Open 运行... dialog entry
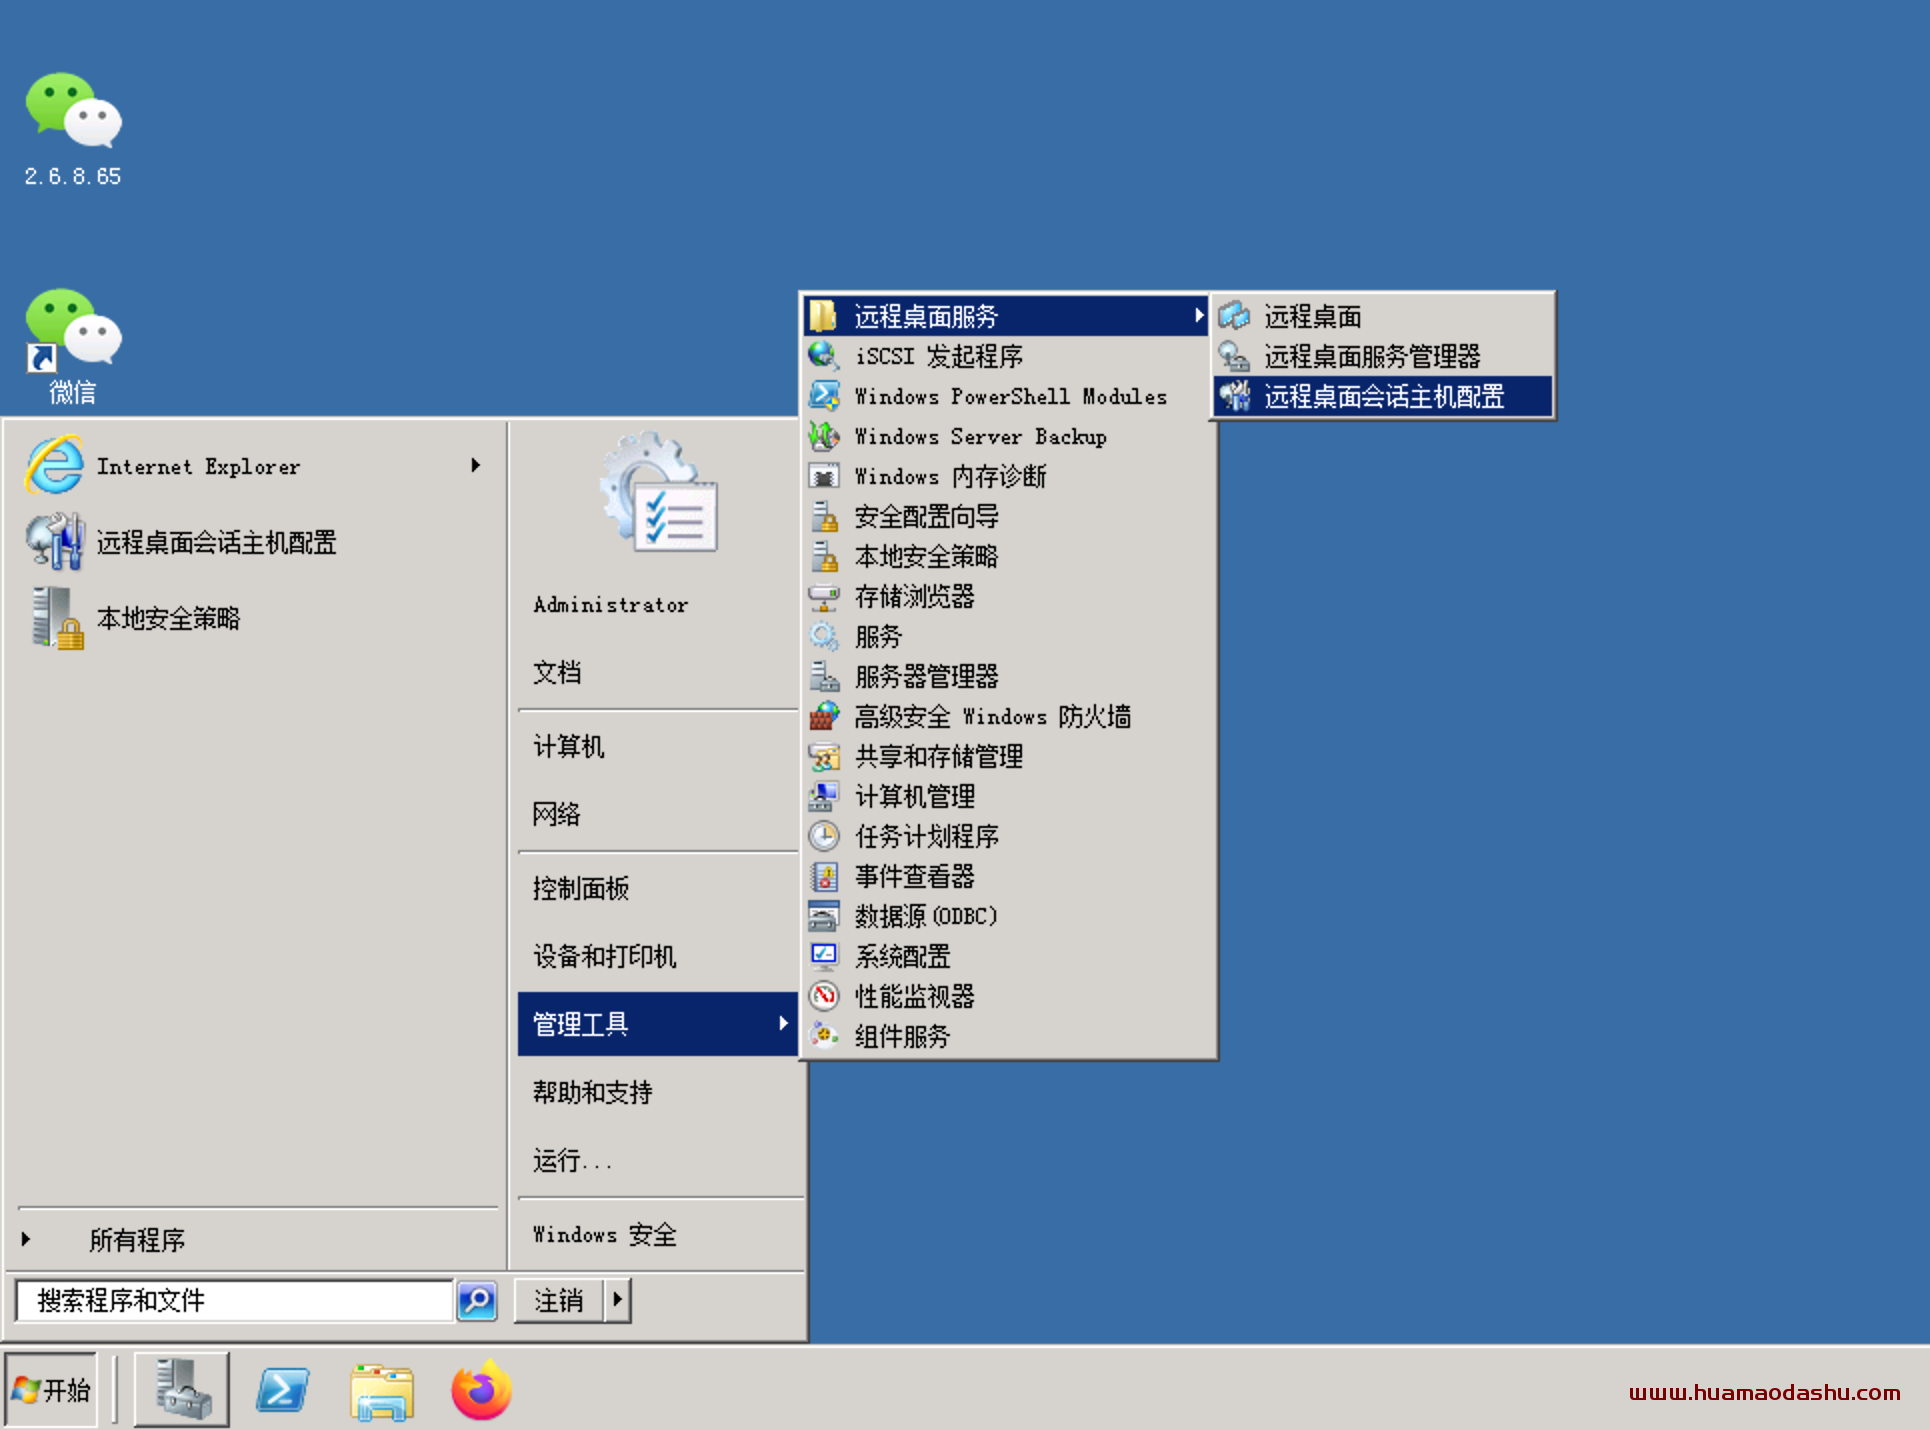The image size is (1930, 1430). point(572,1160)
